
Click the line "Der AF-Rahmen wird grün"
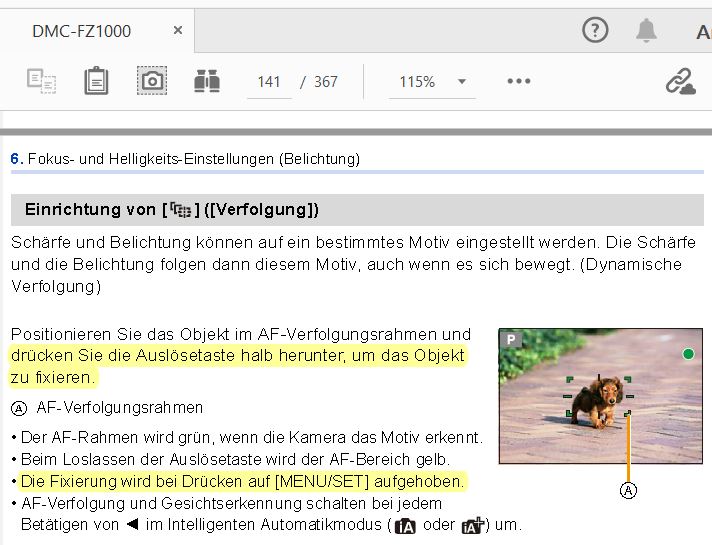tap(252, 437)
